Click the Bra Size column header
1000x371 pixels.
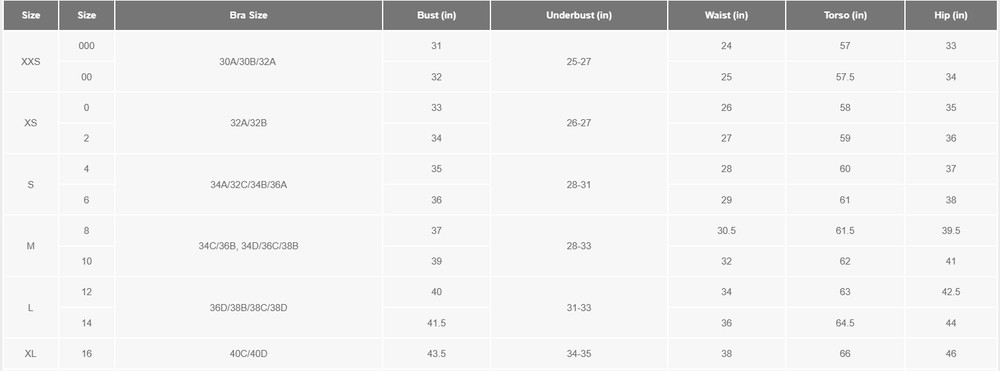248,15
